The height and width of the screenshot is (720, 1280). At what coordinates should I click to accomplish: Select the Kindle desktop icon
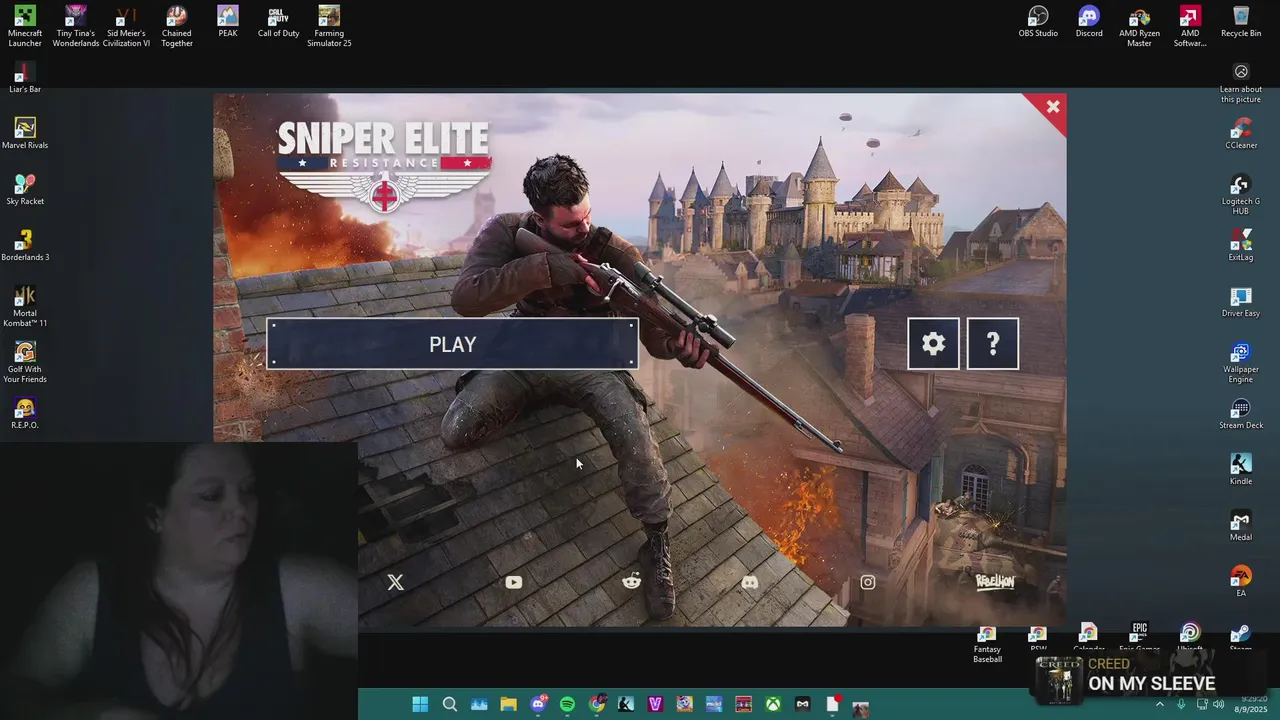[x=1241, y=470]
